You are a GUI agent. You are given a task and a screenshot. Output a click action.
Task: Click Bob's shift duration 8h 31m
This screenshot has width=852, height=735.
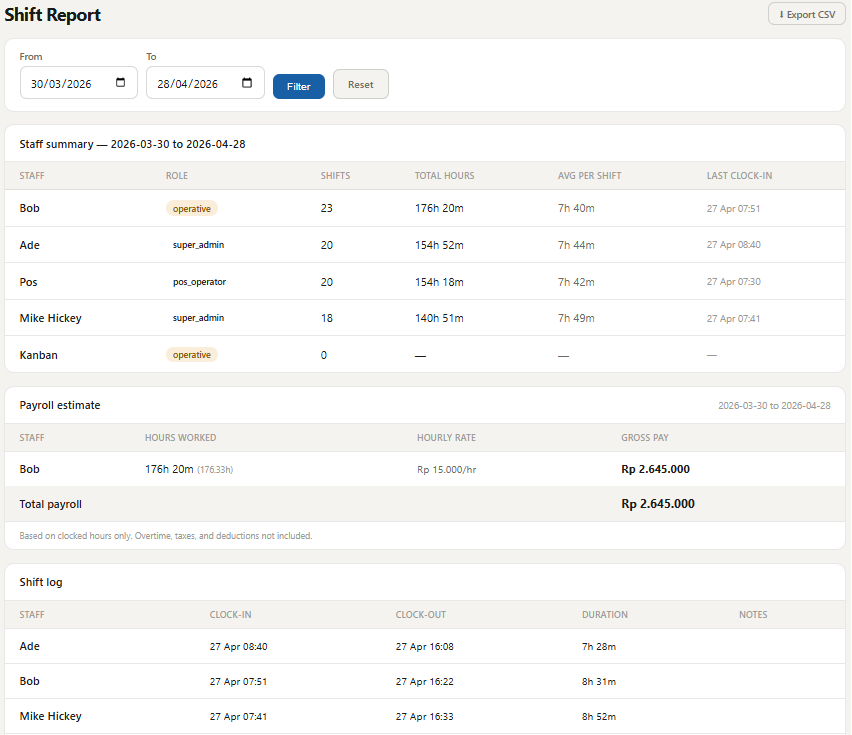click(x=599, y=681)
